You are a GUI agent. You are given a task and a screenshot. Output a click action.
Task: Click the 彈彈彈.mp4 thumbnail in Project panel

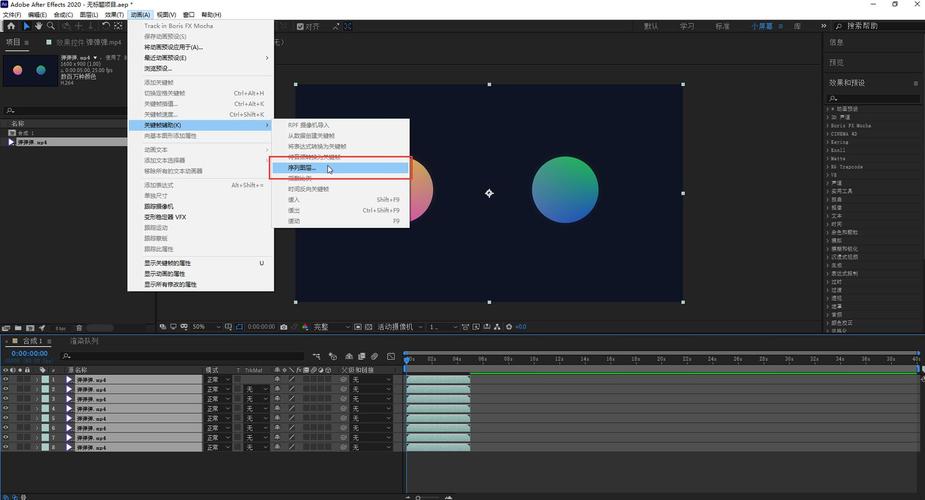point(30,70)
